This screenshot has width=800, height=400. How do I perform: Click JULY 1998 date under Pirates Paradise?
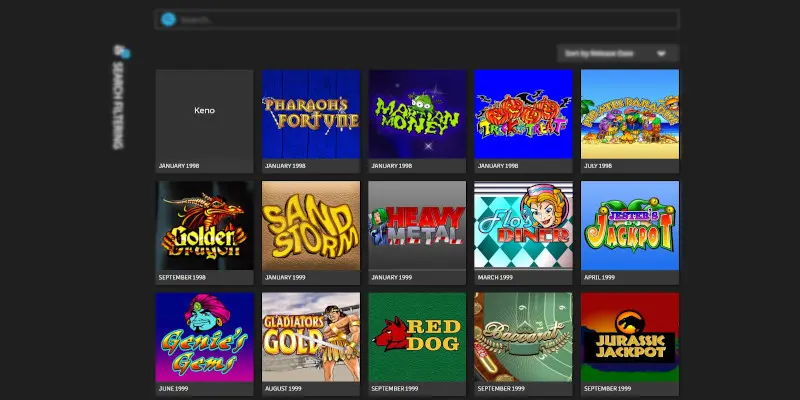point(598,166)
